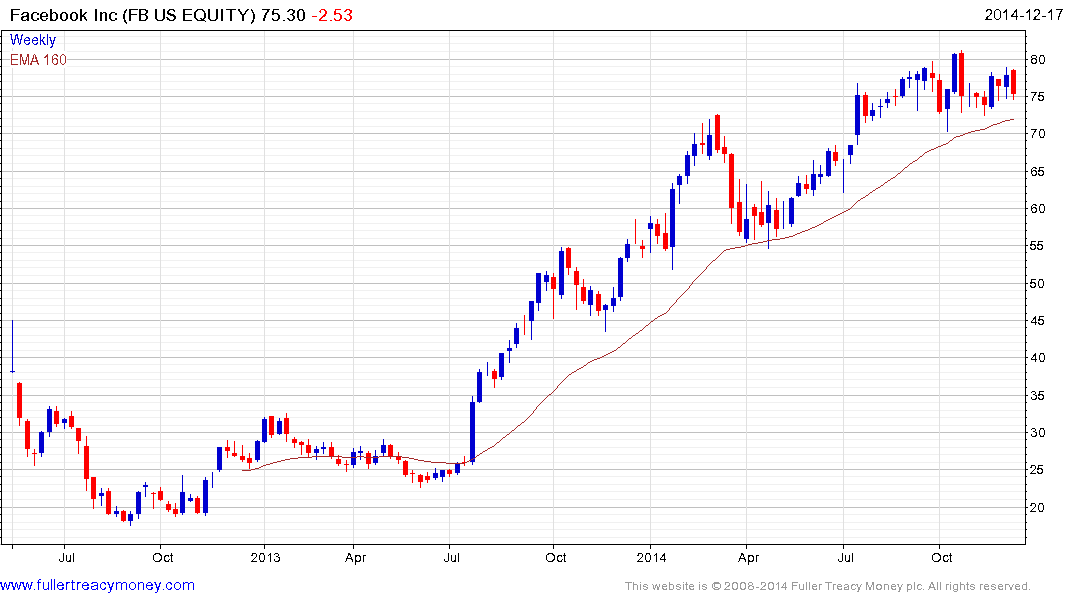Screen dimensions: 1075x600
Task: Select the 40 price axis label
Action: coord(1038,357)
